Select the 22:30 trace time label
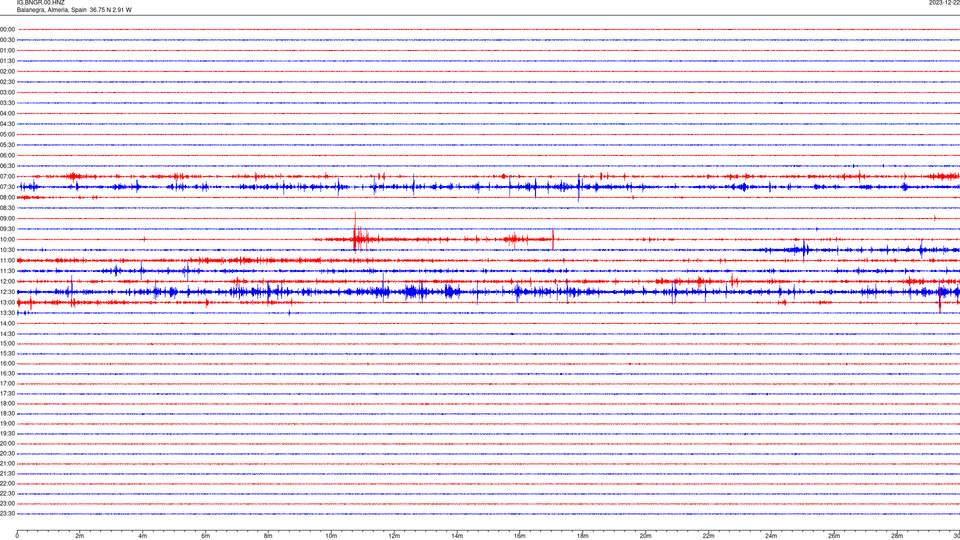This screenshot has height=540, width=960. coord(7,493)
